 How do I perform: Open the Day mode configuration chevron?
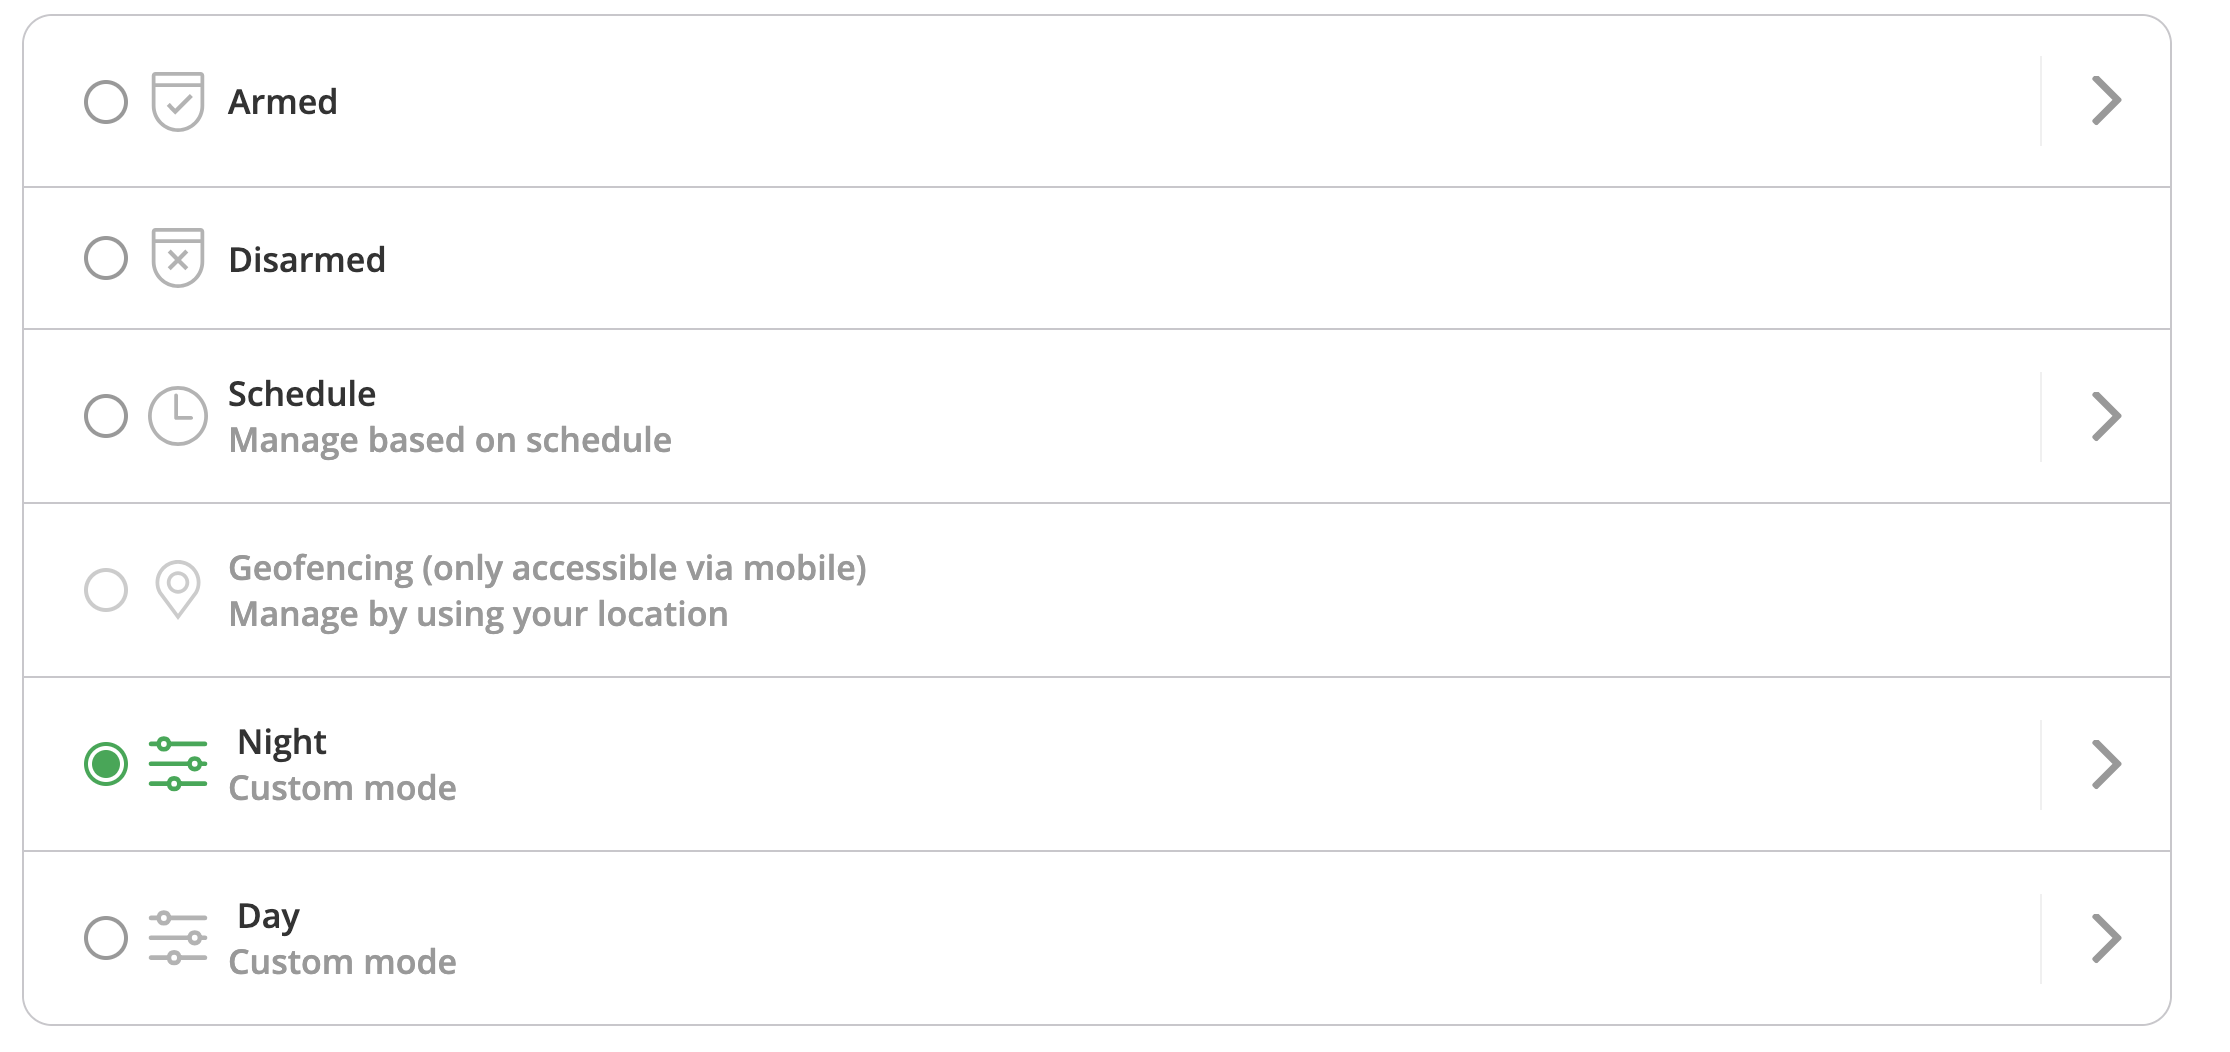pos(2108,937)
